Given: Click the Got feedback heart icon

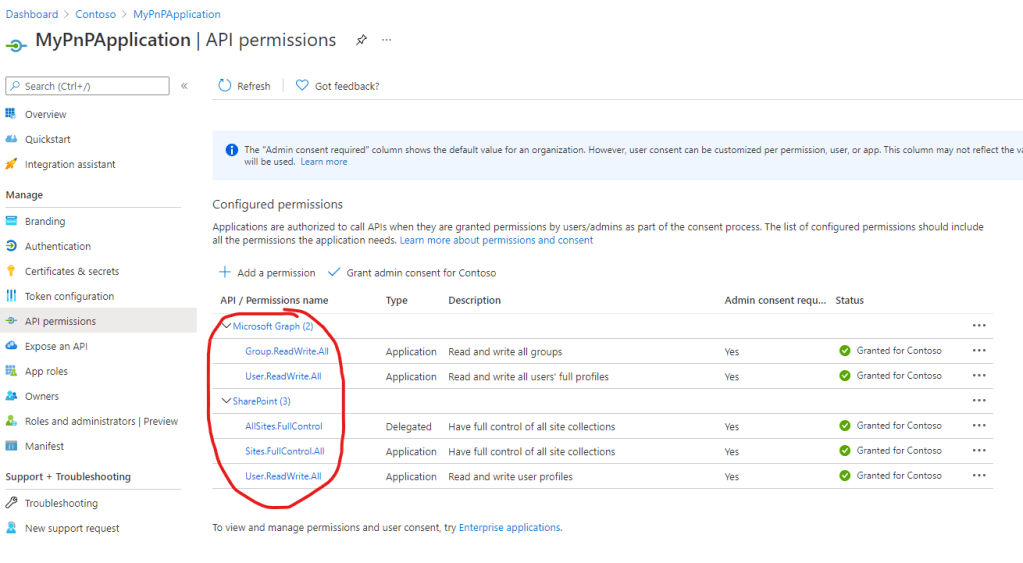Looking at the screenshot, I should [302, 86].
